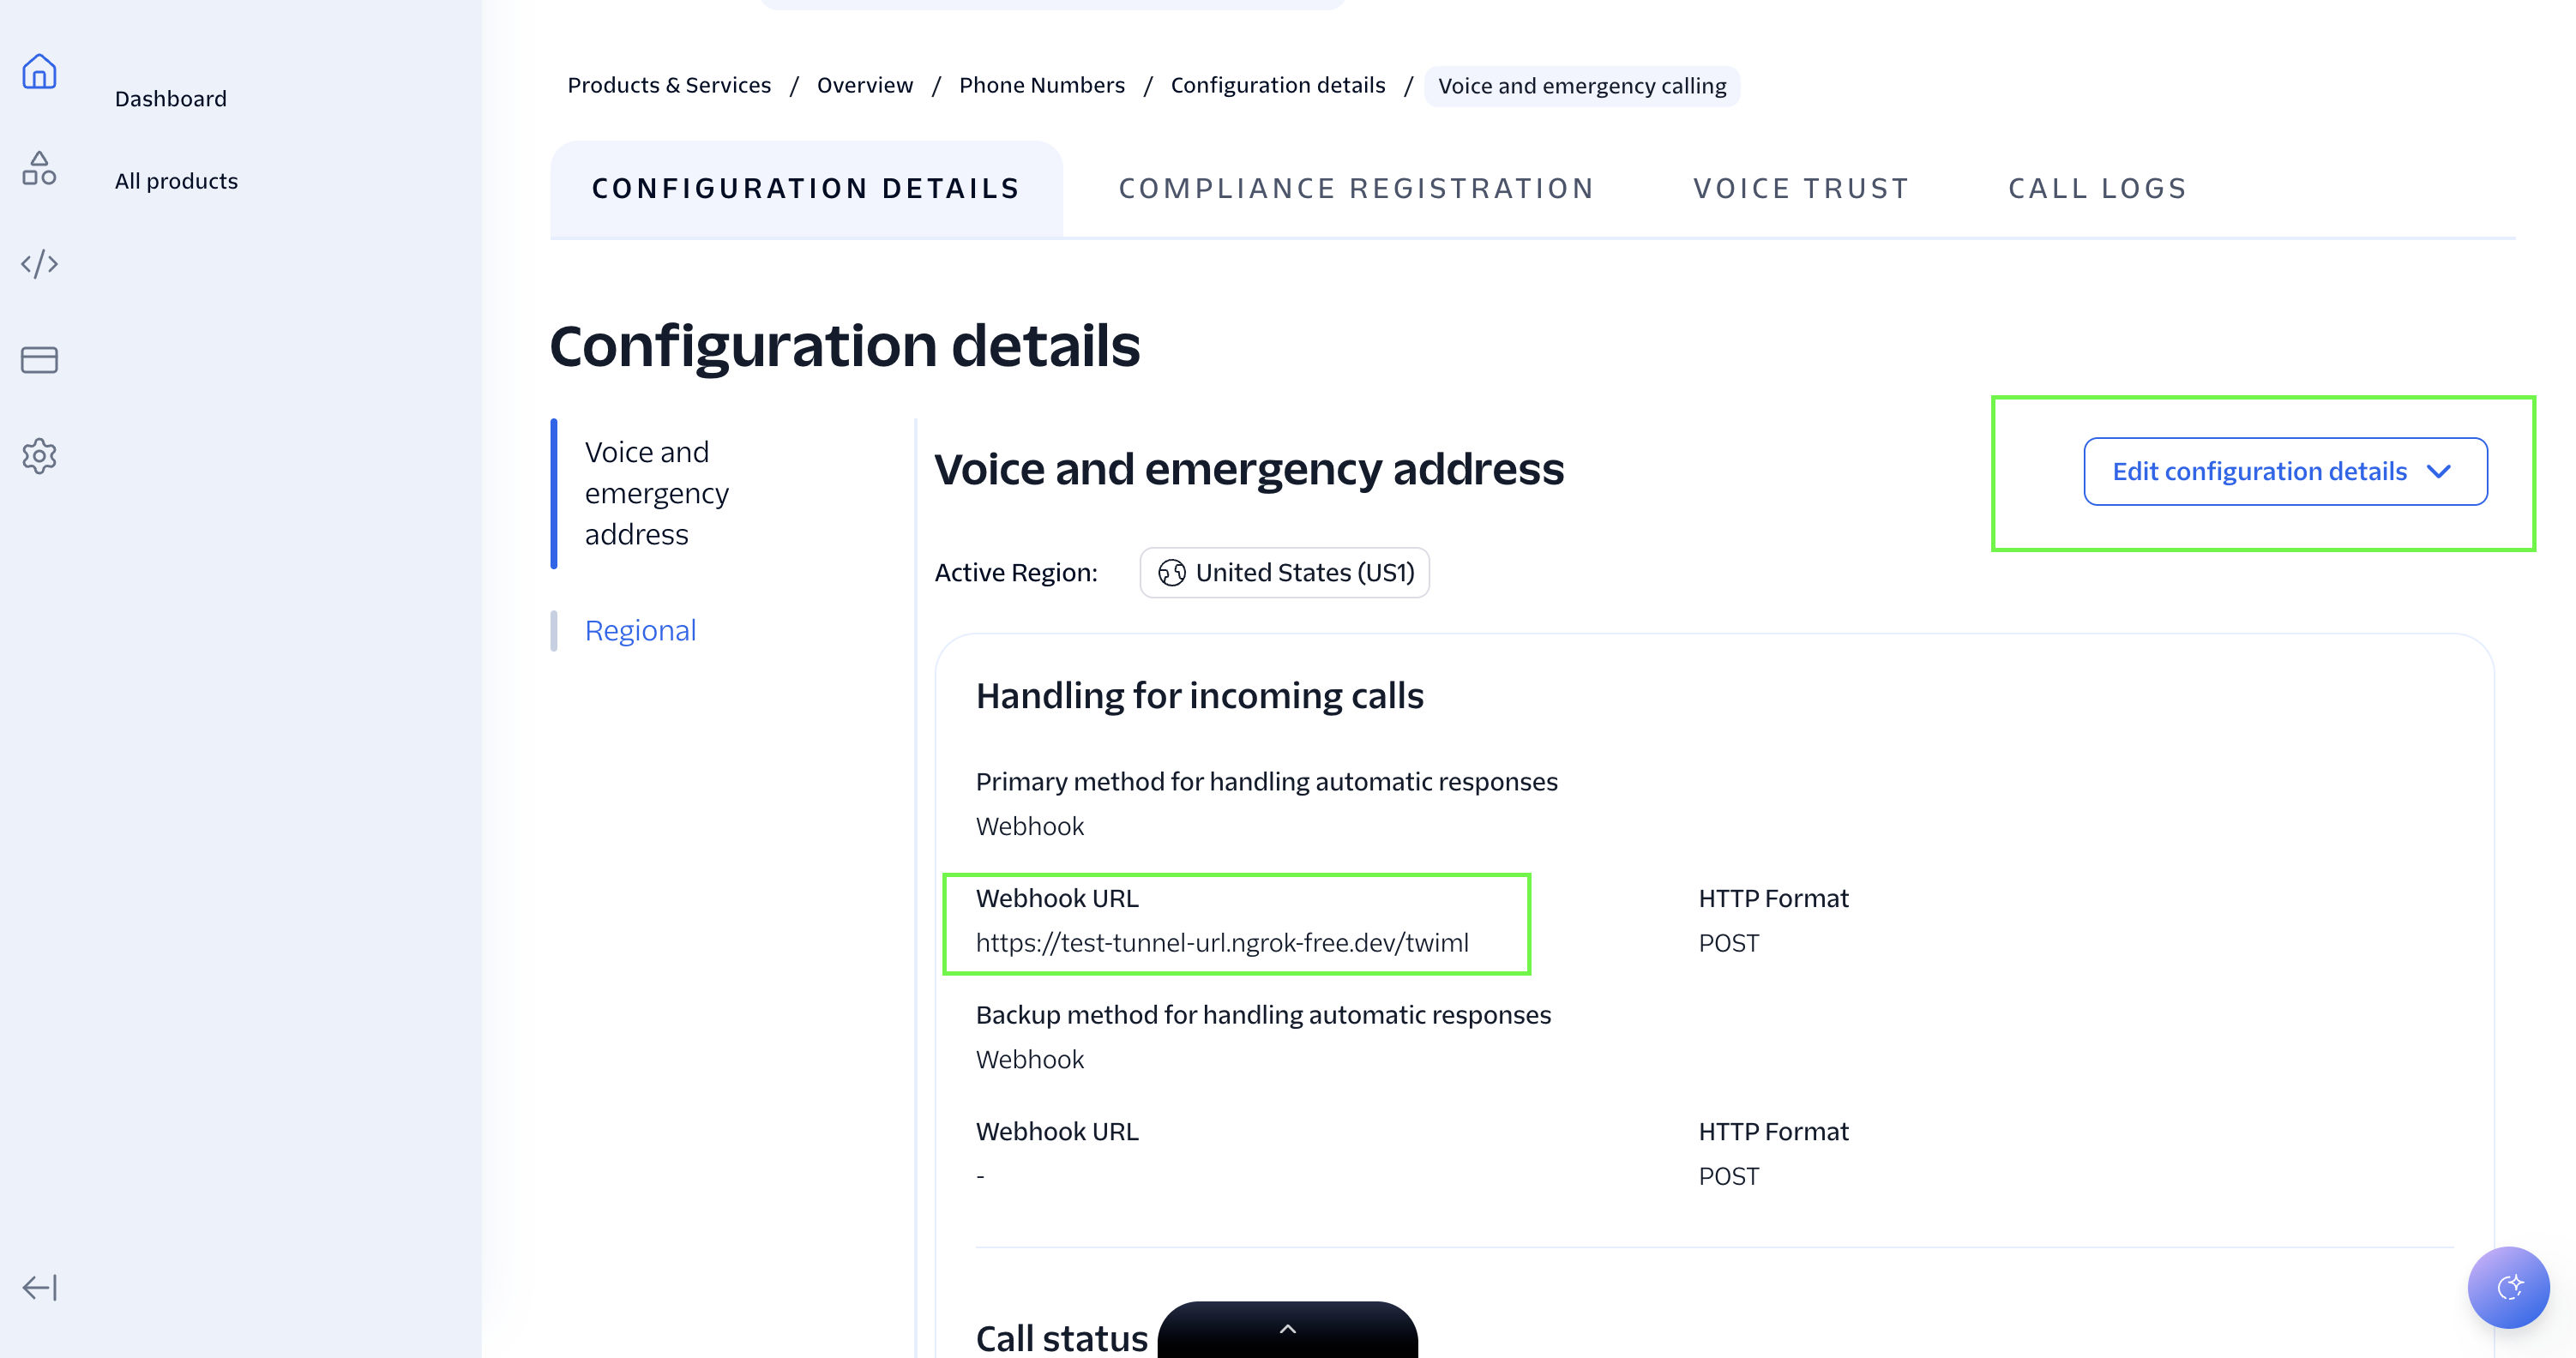
Task: Select Voice and emergency address section
Action: pyautogui.click(x=656, y=494)
